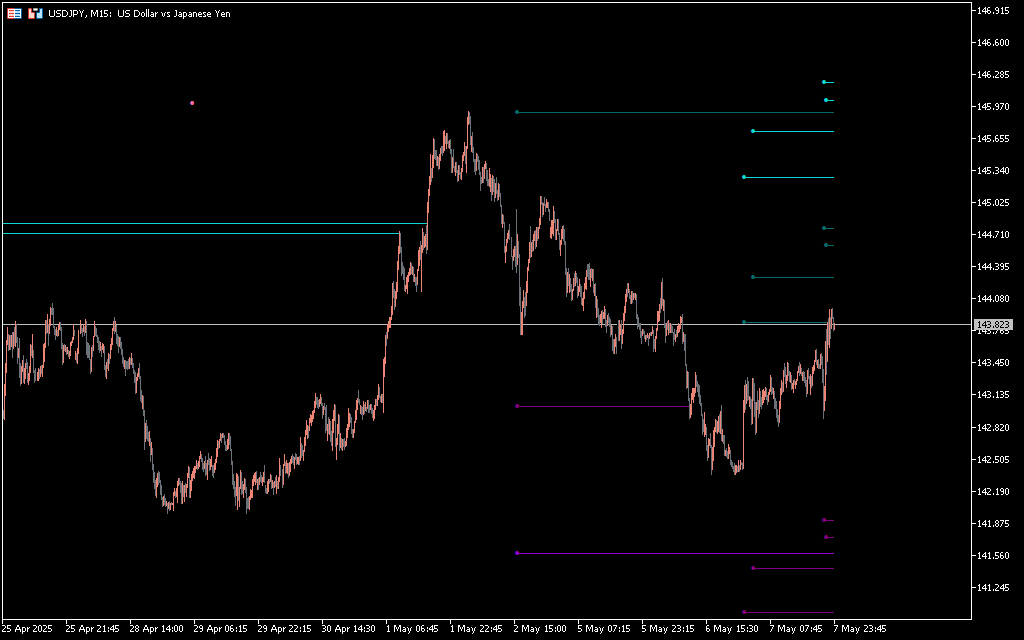The image size is (1024, 640).
Task: Click the "25 Apr 2025" time axis label
Action: click(x=27, y=629)
